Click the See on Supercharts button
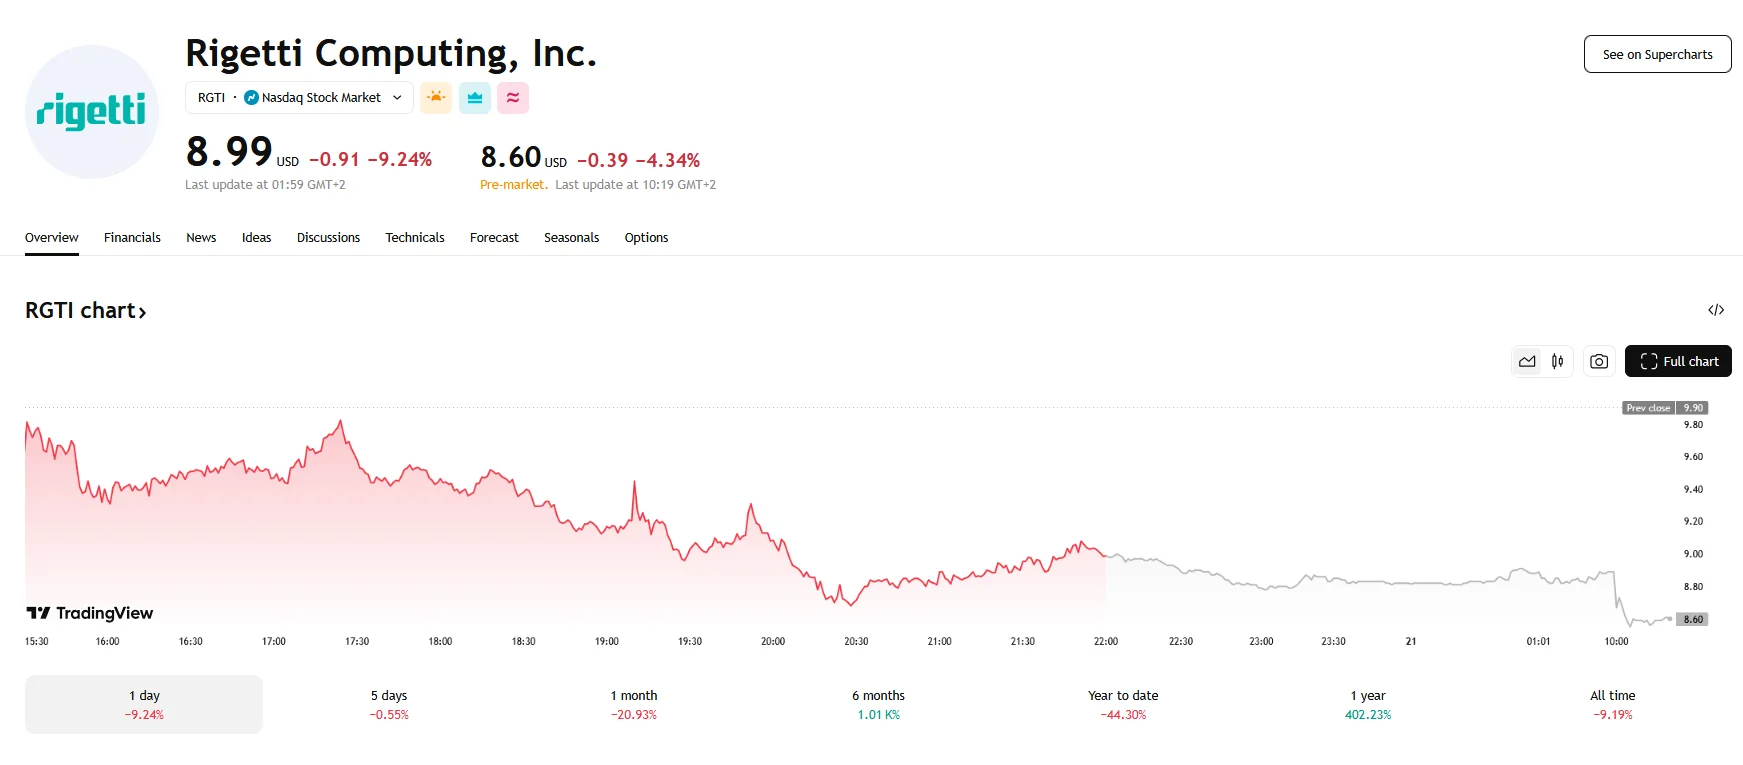Viewport: 1743px width, 765px height. pyautogui.click(x=1656, y=53)
